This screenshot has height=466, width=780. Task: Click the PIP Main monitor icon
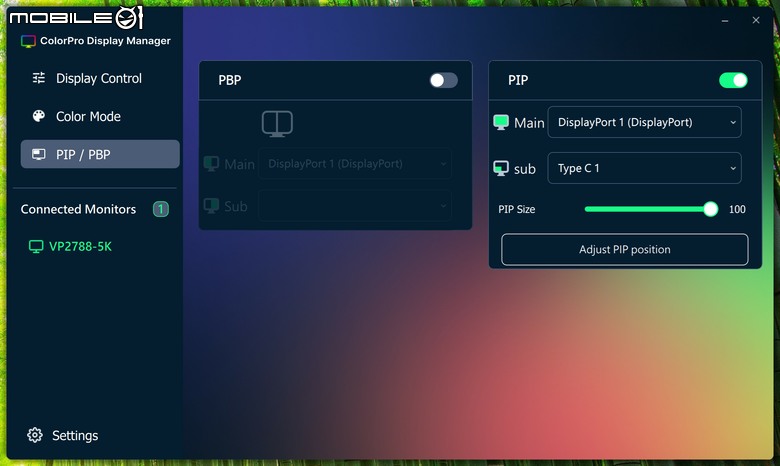[x=501, y=122]
